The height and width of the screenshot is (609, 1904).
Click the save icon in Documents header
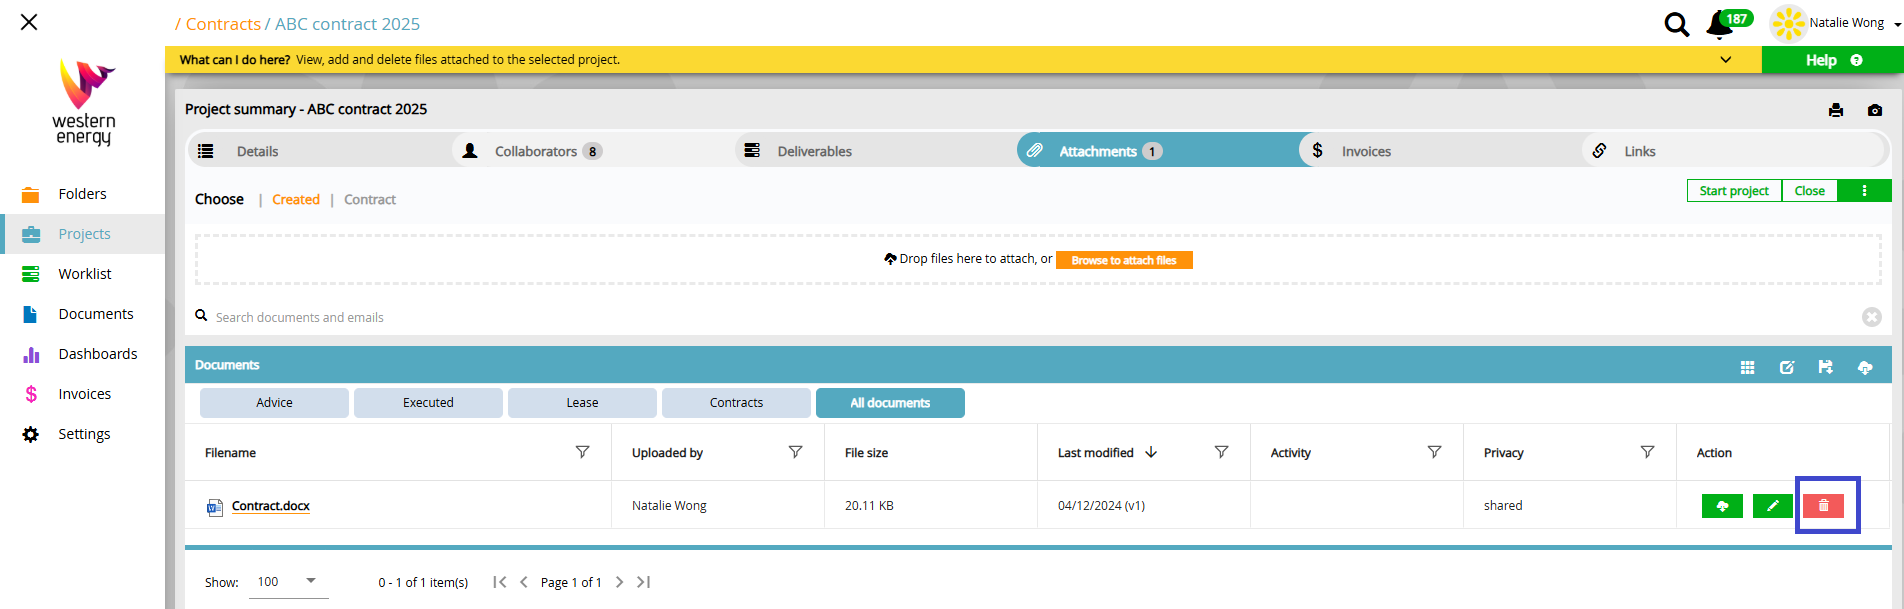1826,368
